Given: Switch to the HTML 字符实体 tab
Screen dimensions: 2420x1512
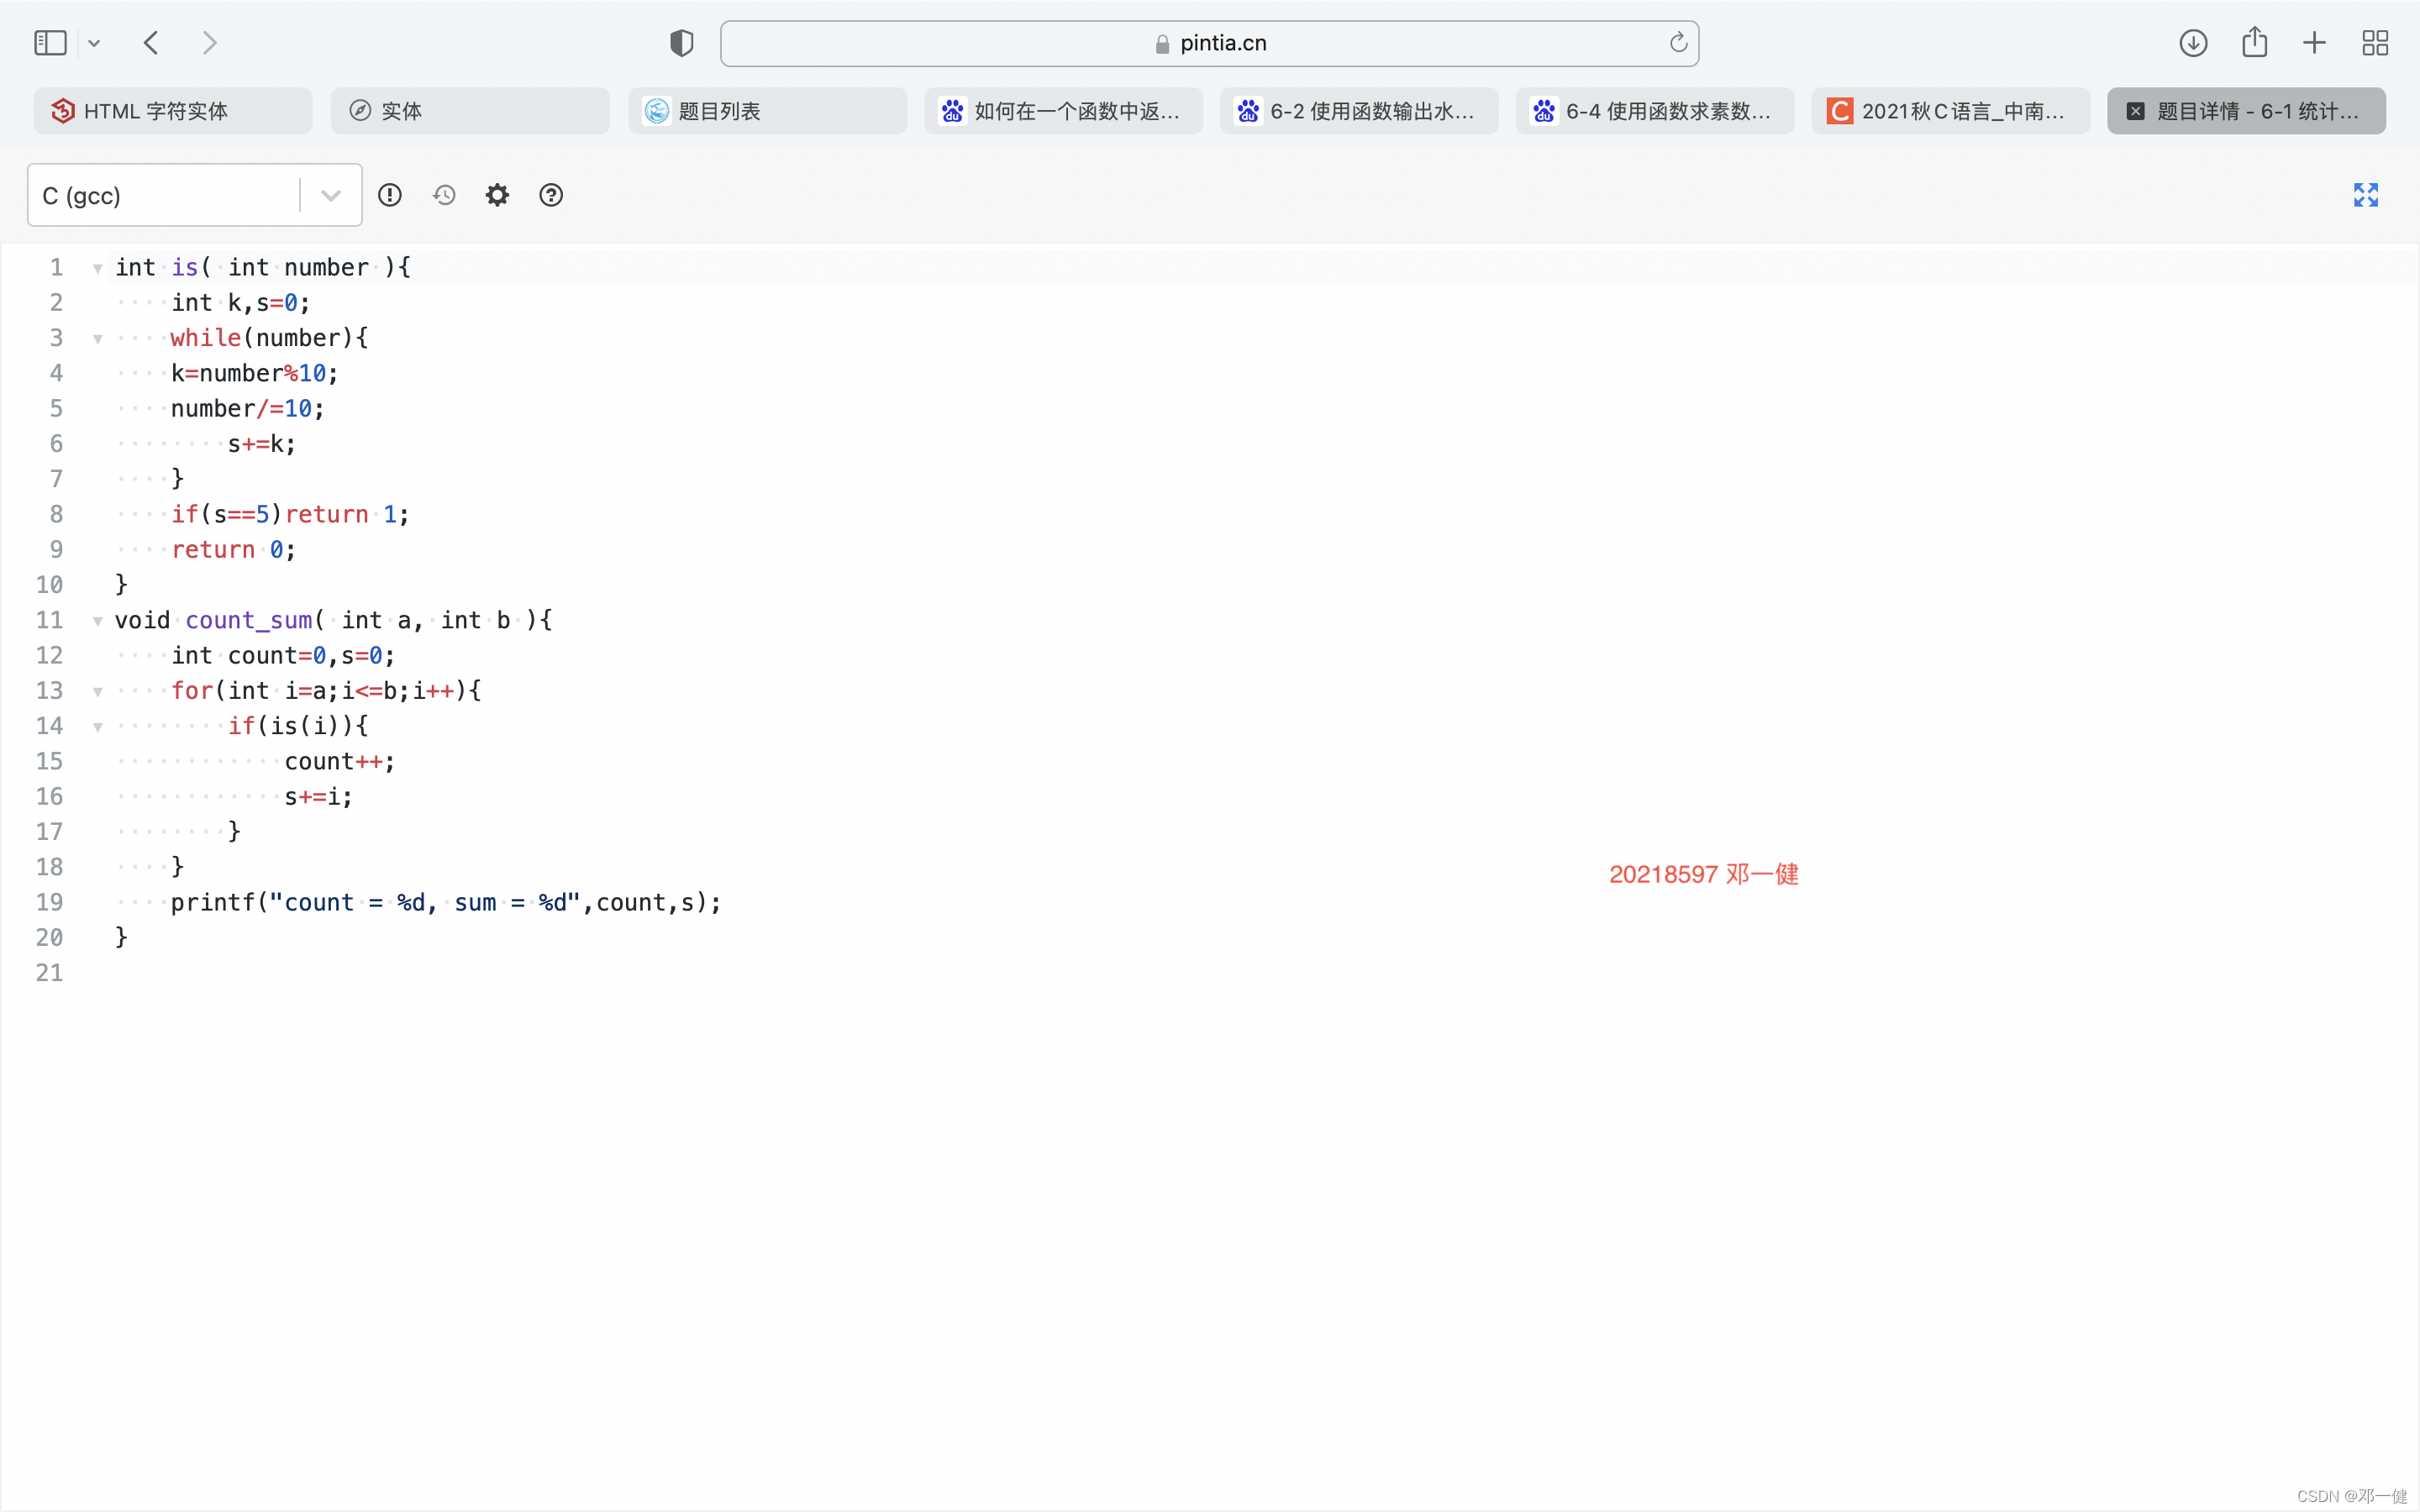Looking at the screenshot, I should (172, 111).
